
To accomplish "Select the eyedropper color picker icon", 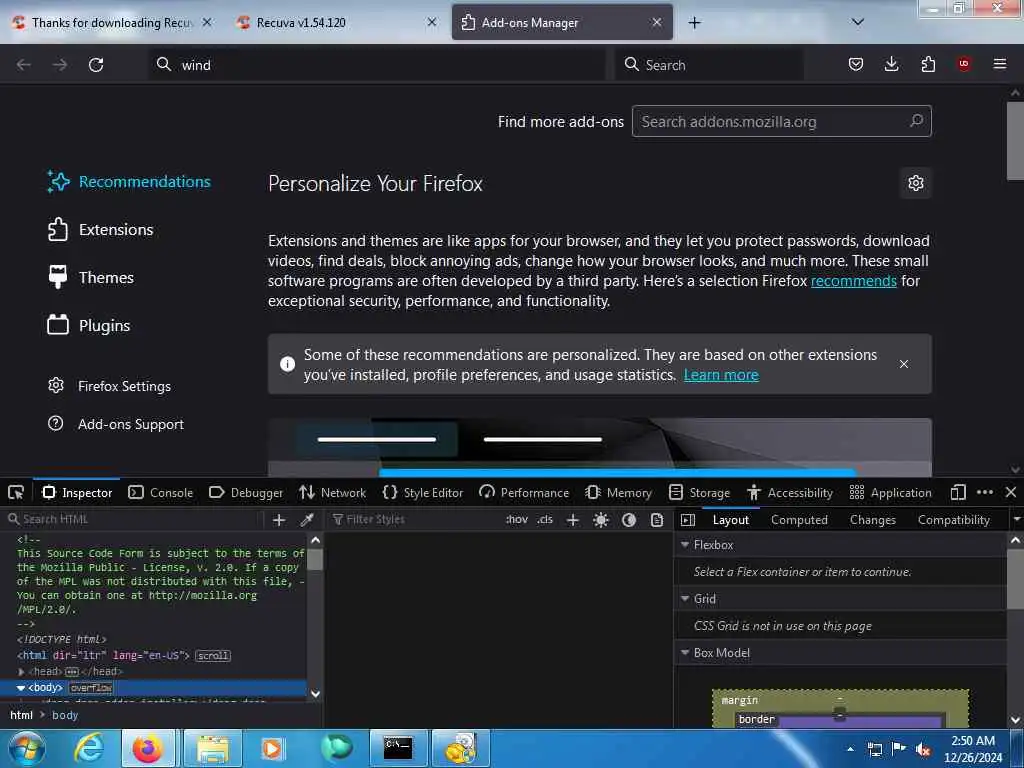I will 307,520.
